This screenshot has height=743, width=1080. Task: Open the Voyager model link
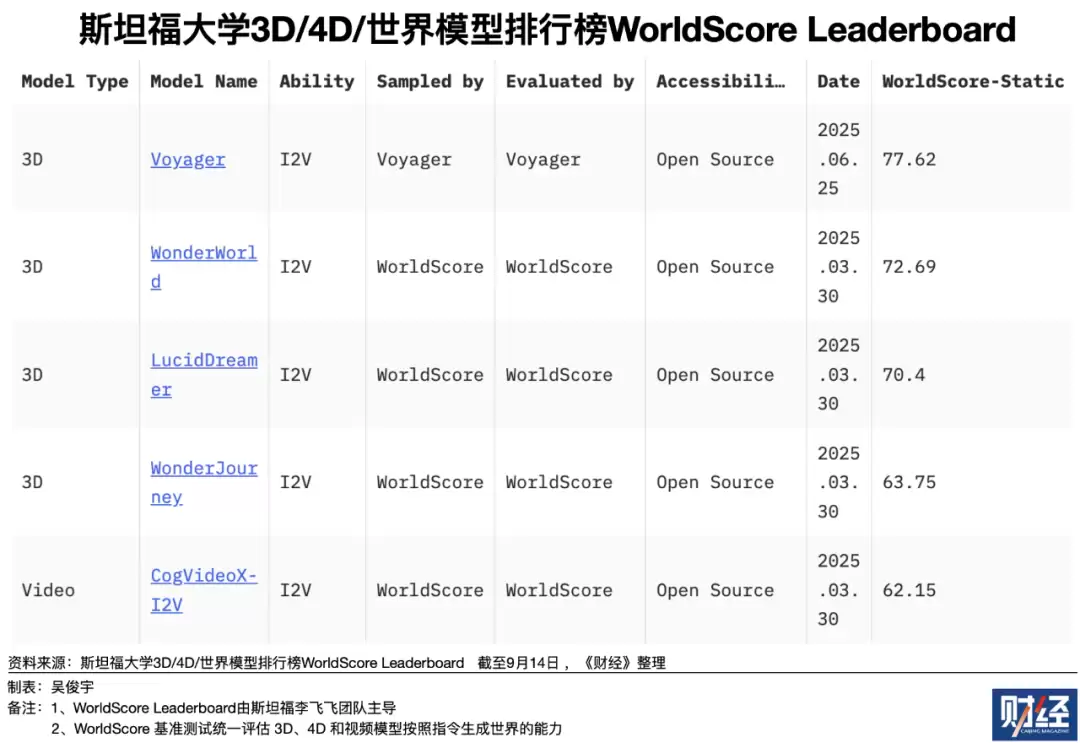[x=188, y=159]
